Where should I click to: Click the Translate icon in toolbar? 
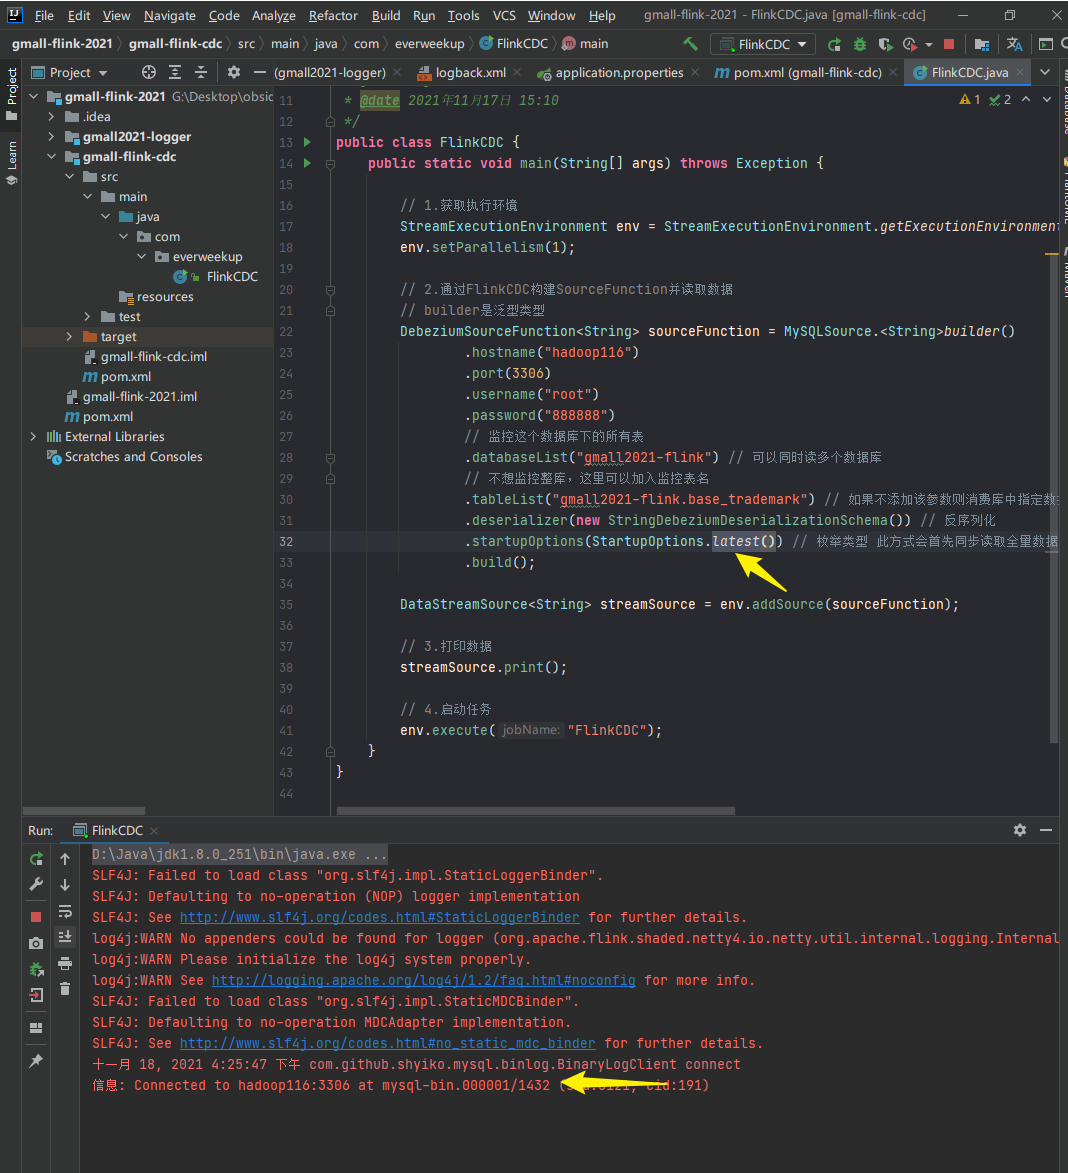point(1014,45)
